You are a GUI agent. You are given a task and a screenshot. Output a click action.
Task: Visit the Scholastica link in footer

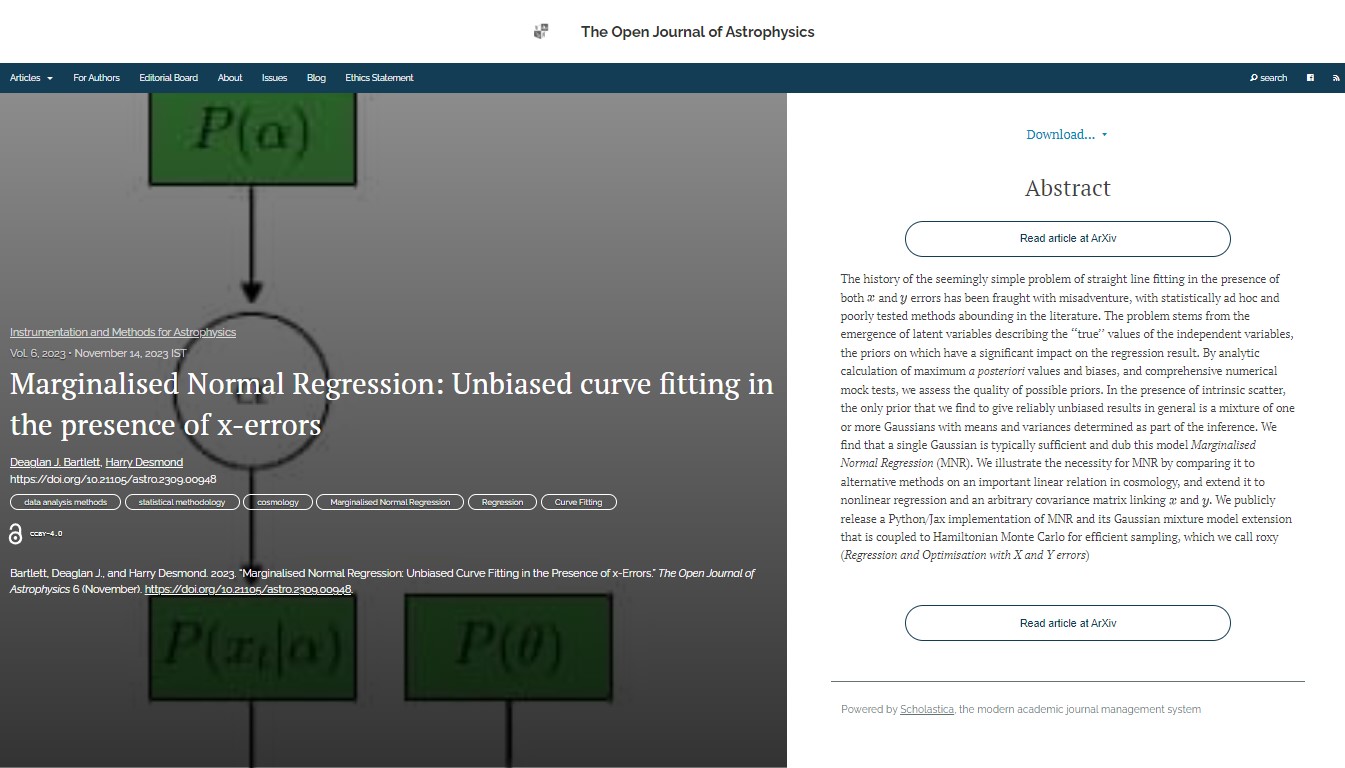point(926,709)
